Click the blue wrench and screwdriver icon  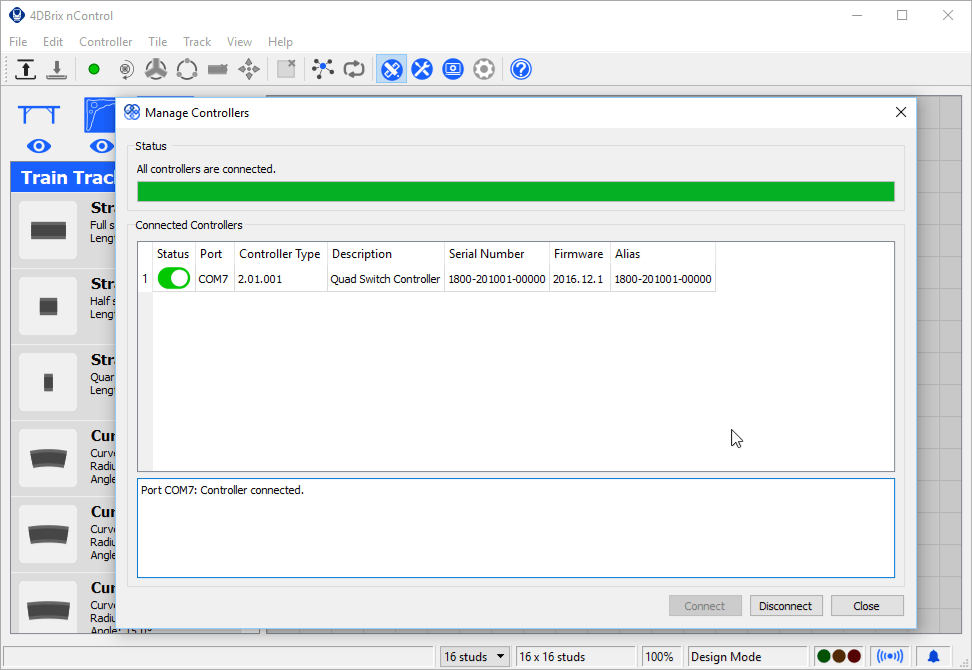coord(422,69)
